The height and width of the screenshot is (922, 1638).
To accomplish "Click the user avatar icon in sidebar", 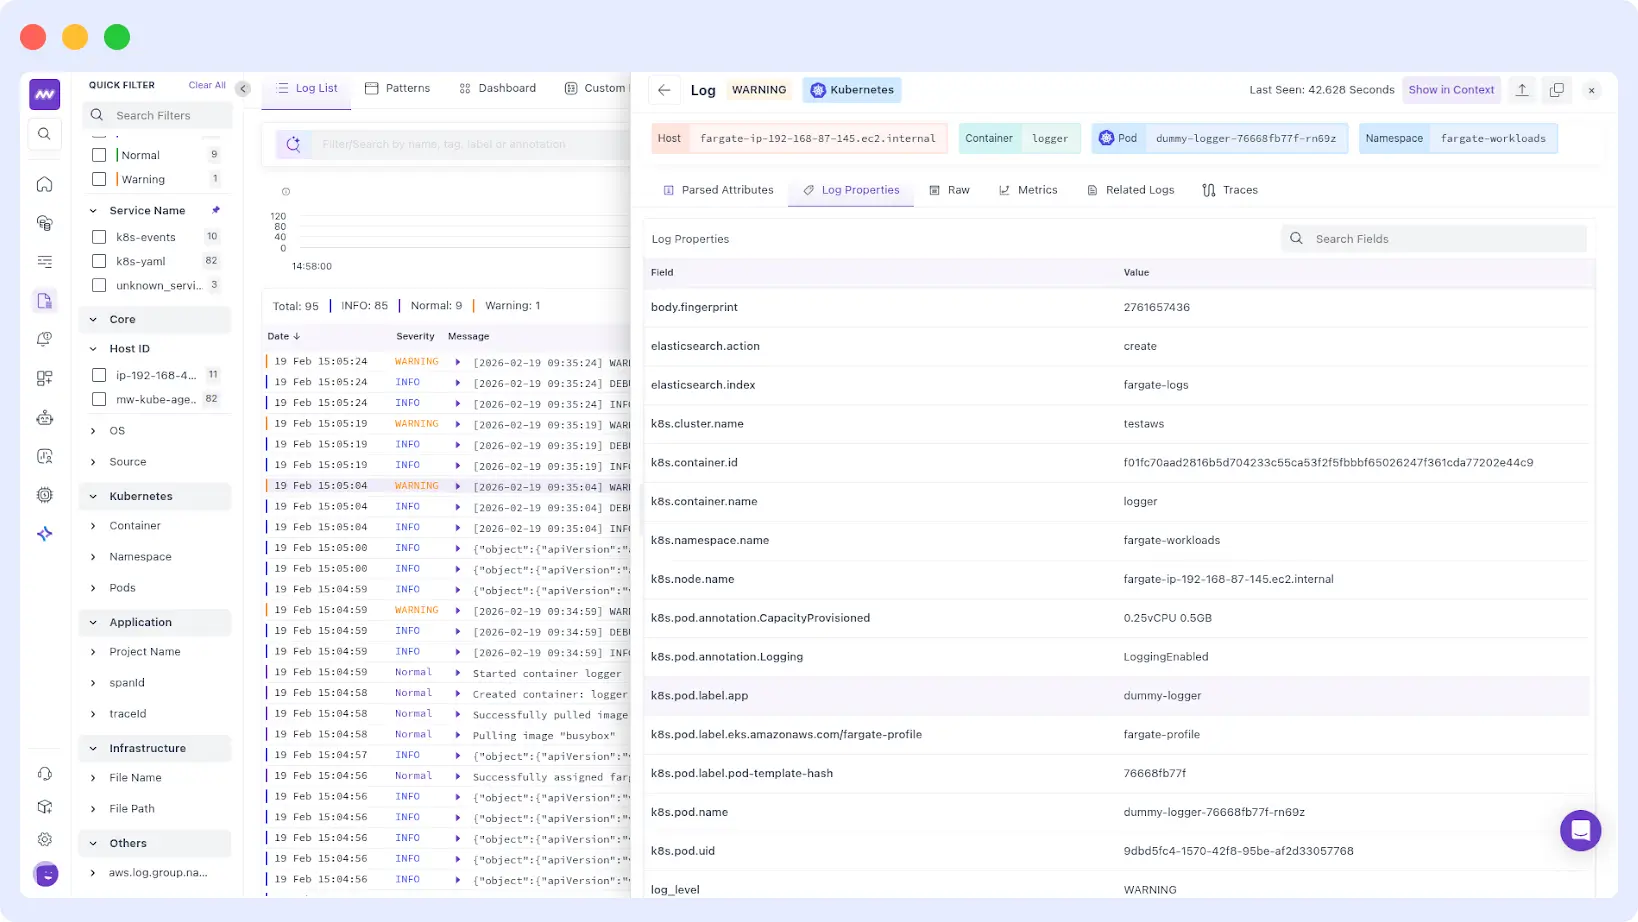I will coord(46,874).
